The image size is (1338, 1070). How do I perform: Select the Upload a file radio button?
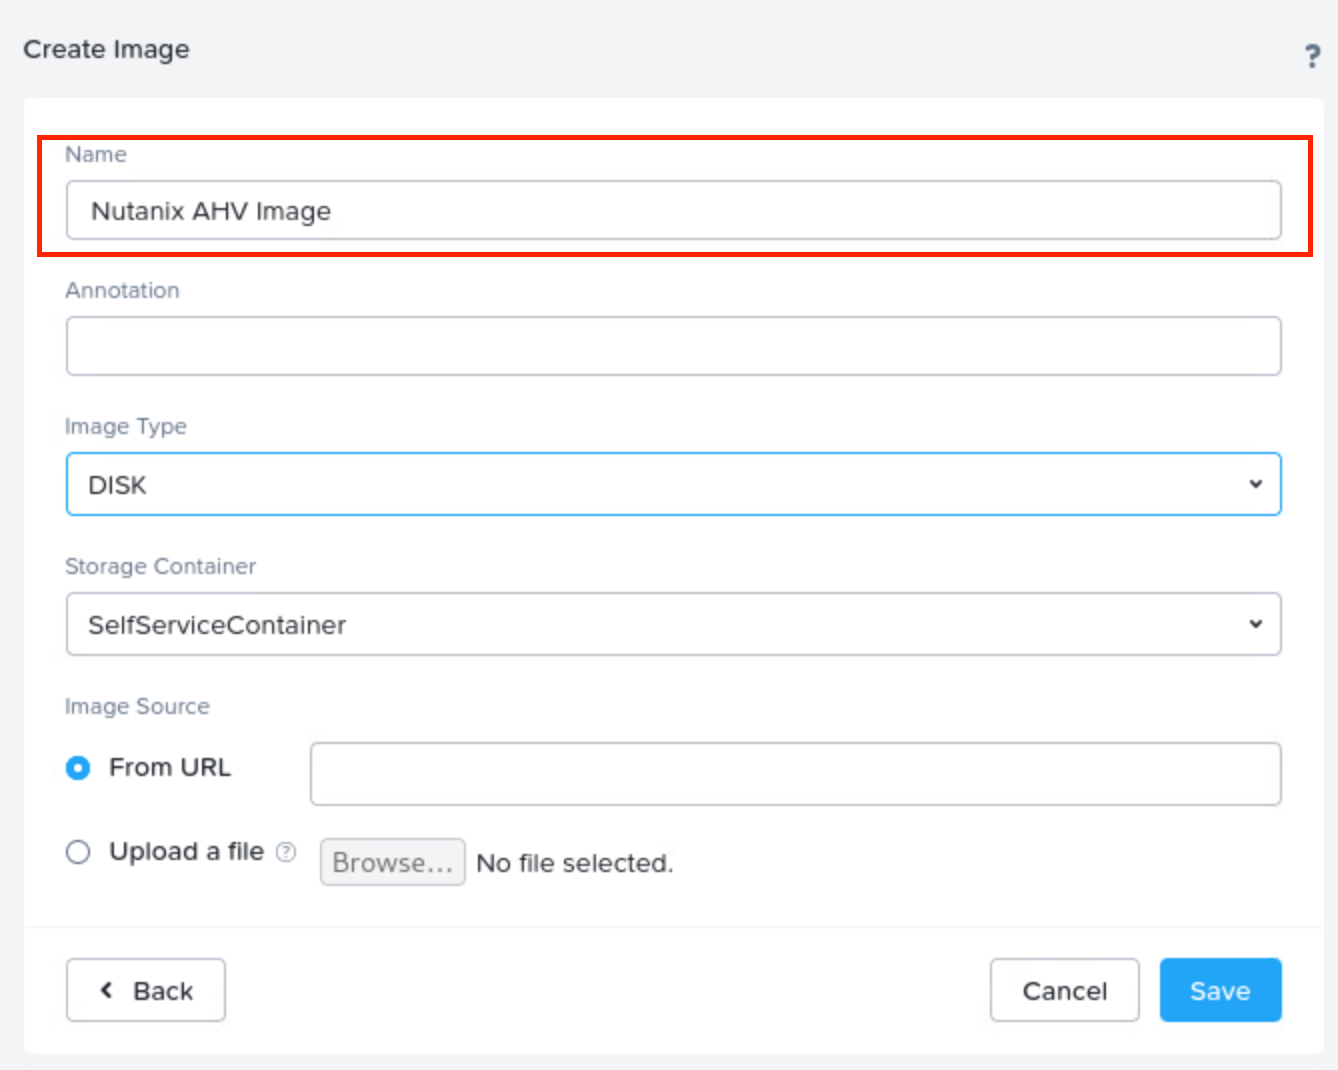click(77, 851)
